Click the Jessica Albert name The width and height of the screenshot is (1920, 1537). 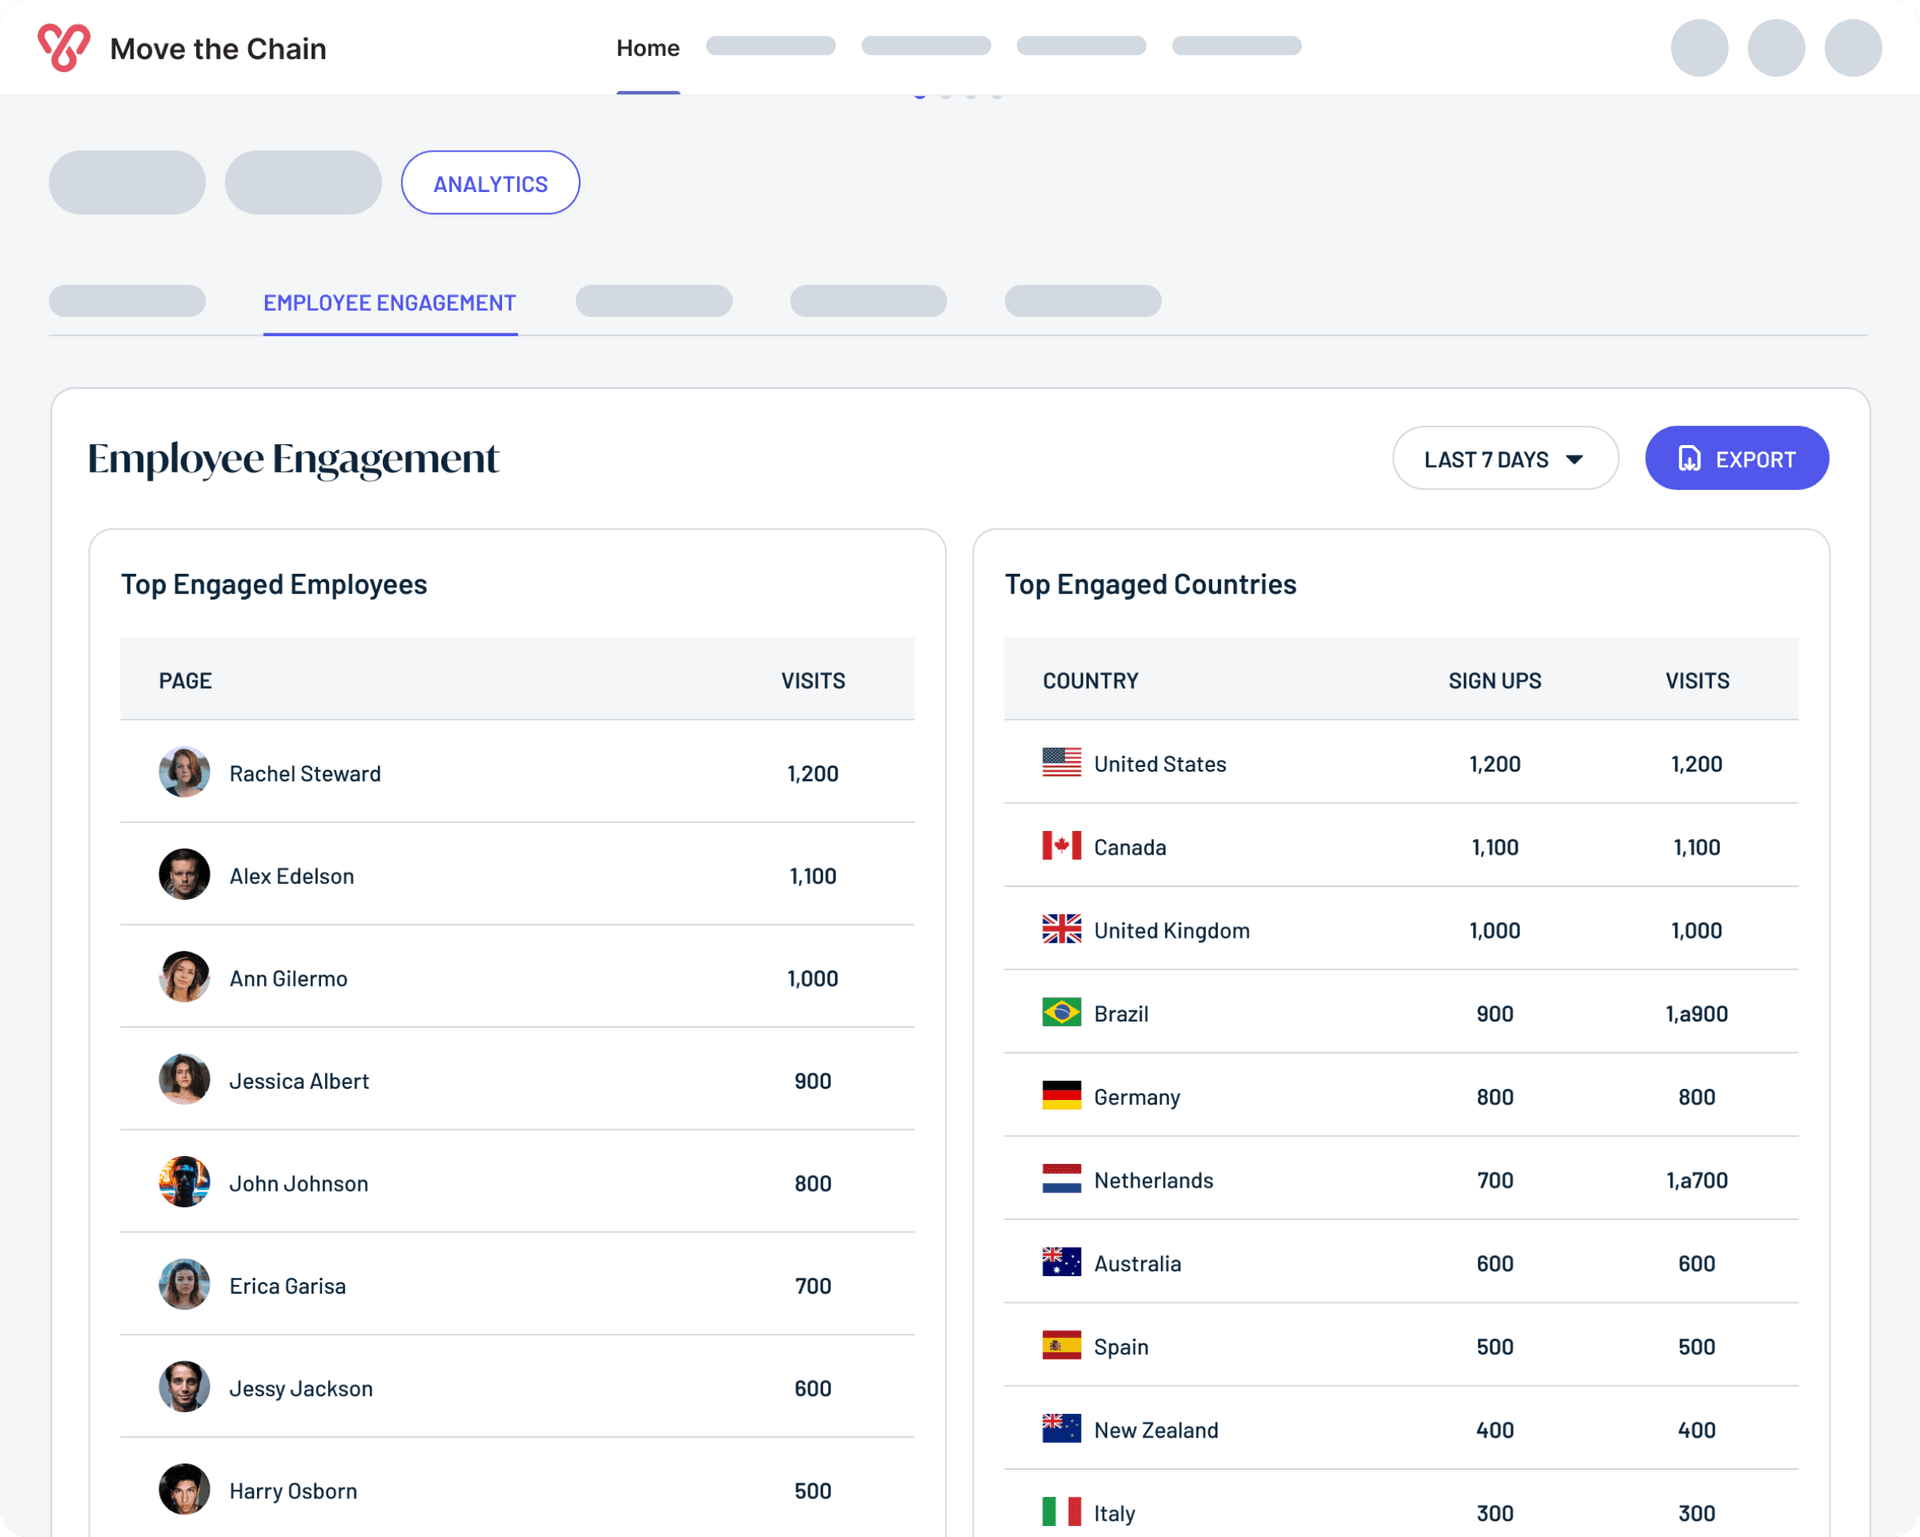coord(299,1081)
